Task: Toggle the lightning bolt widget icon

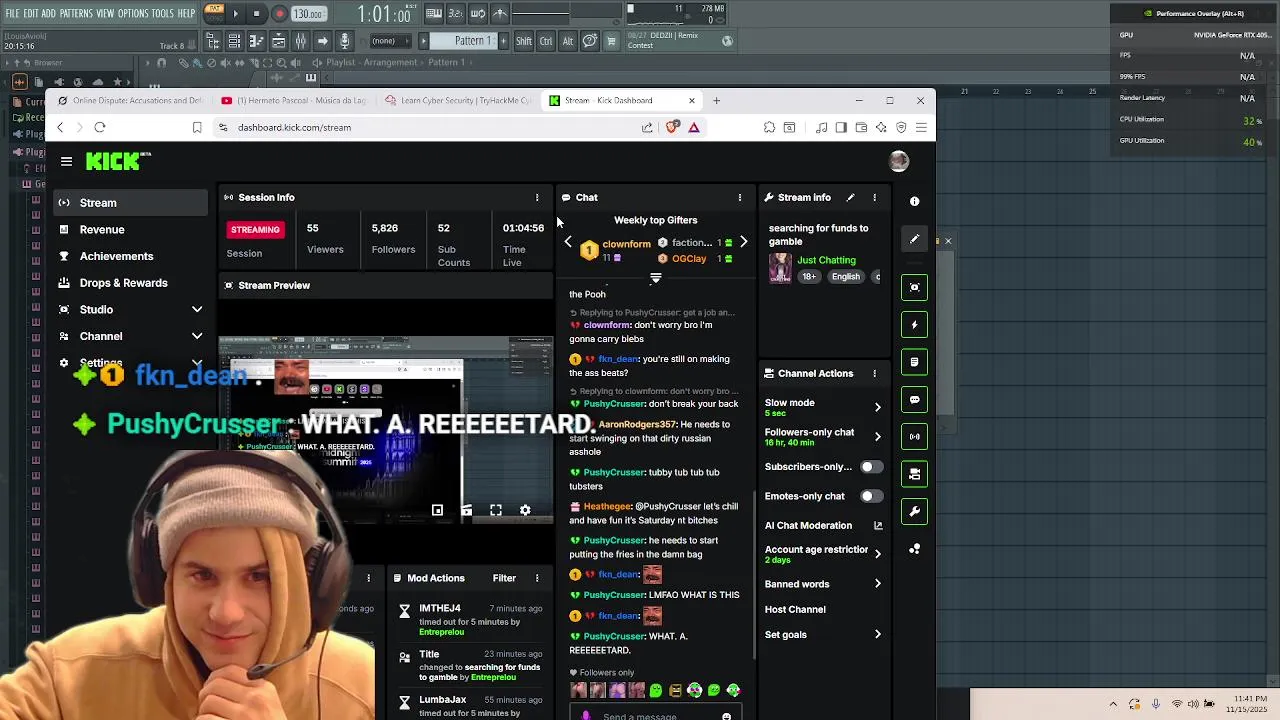Action: tap(914, 324)
